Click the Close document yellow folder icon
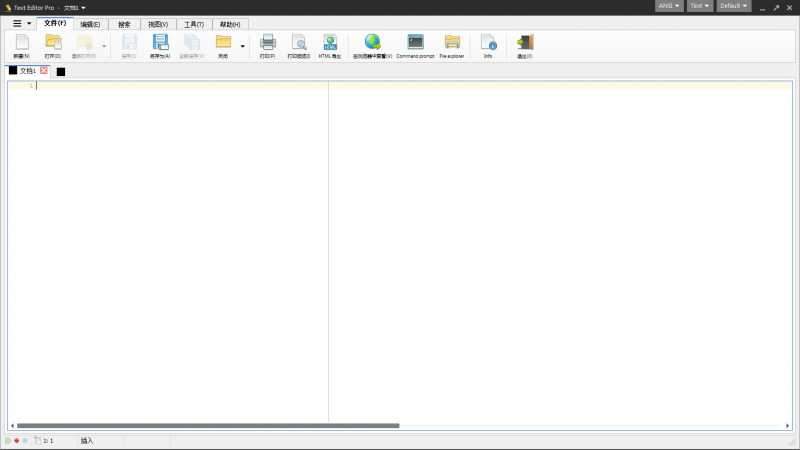 pyautogui.click(x=223, y=42)
